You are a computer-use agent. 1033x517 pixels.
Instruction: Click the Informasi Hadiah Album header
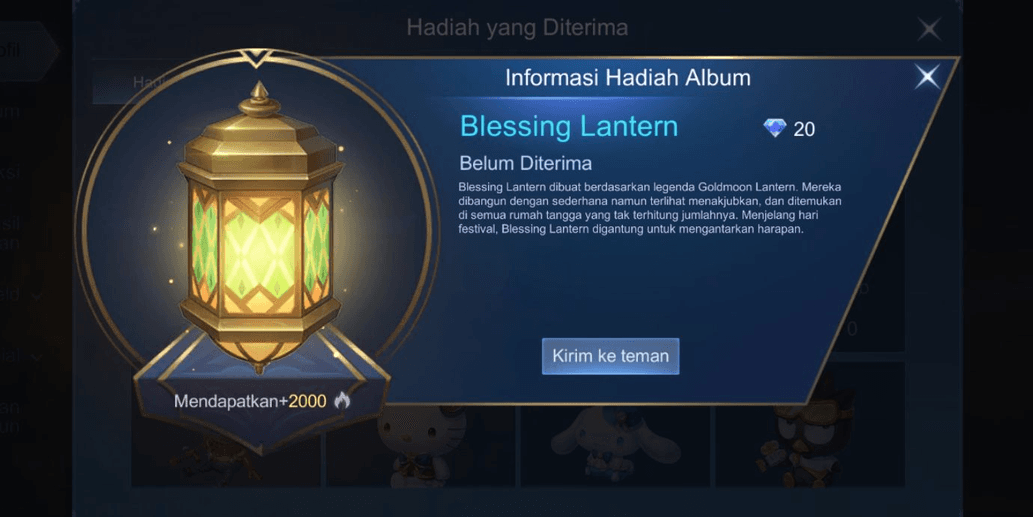627,78
